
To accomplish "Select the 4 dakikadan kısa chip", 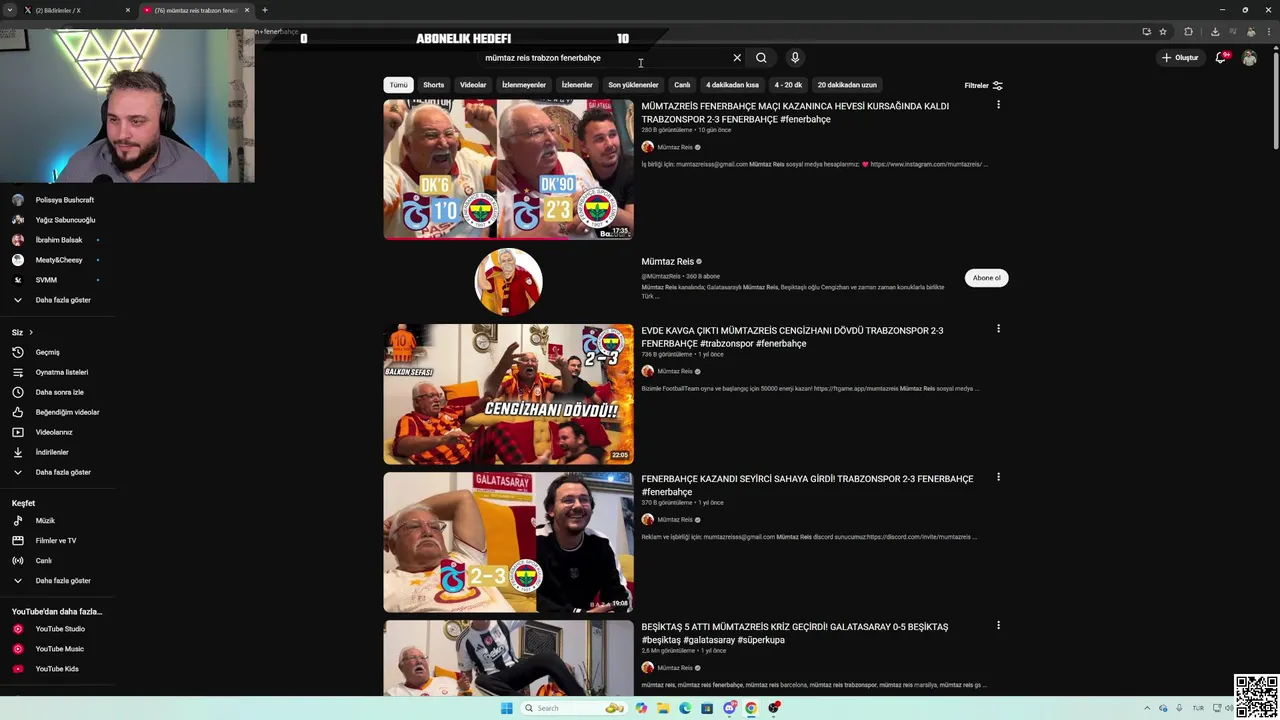I will click(x=732, y=85).
